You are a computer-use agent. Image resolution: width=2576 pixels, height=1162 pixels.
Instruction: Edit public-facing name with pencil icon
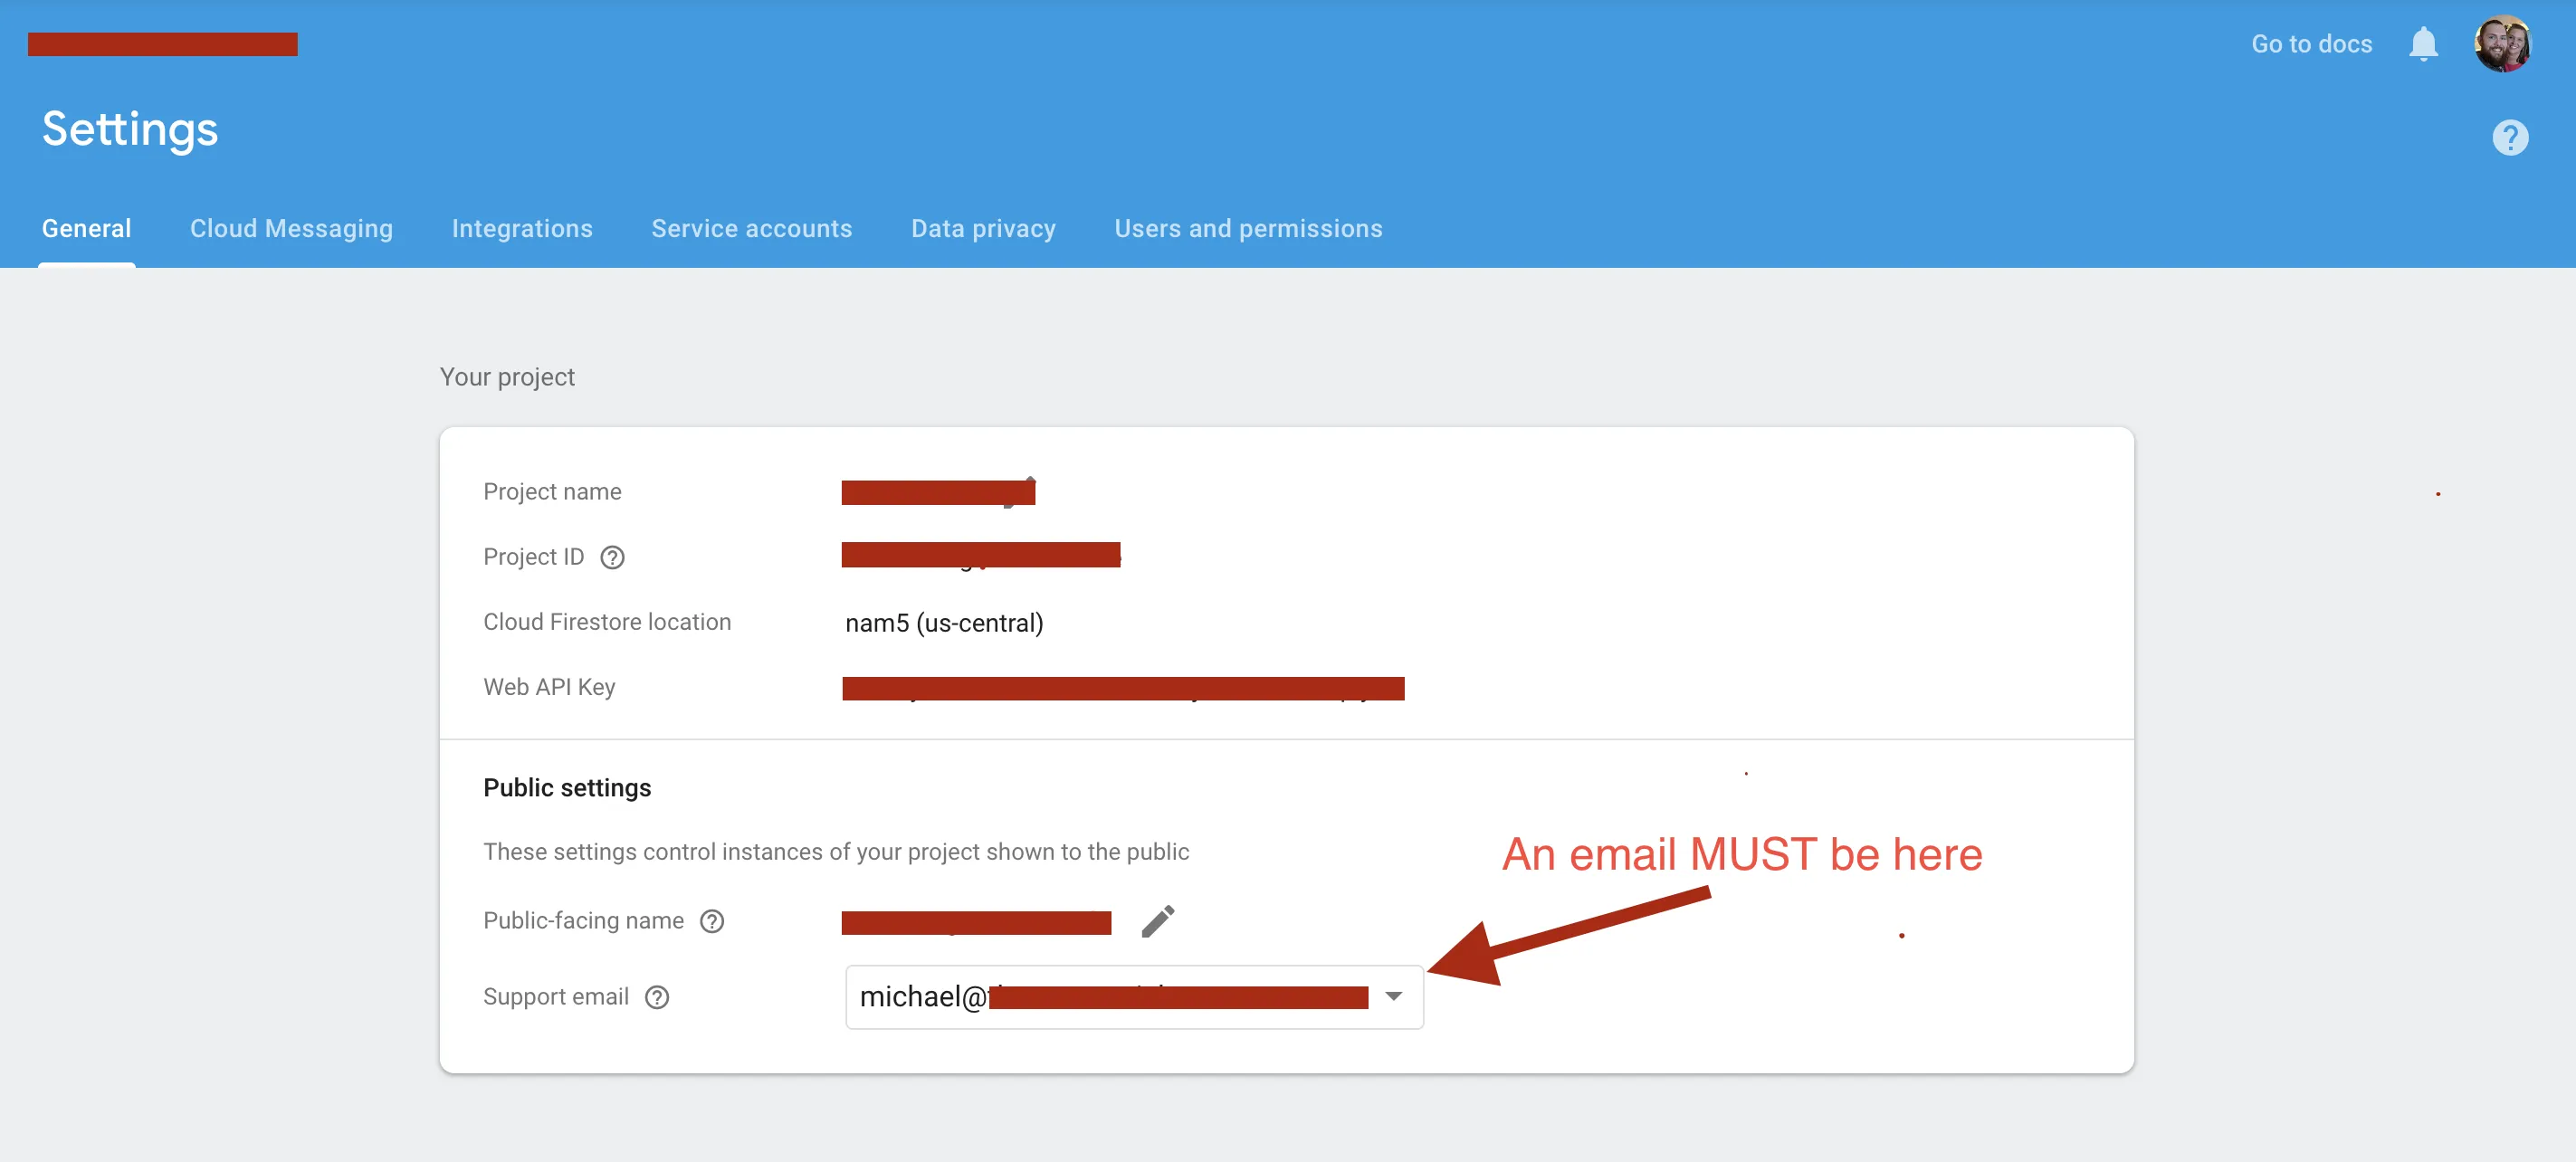pyautogui.click(x=1157, y=921)
